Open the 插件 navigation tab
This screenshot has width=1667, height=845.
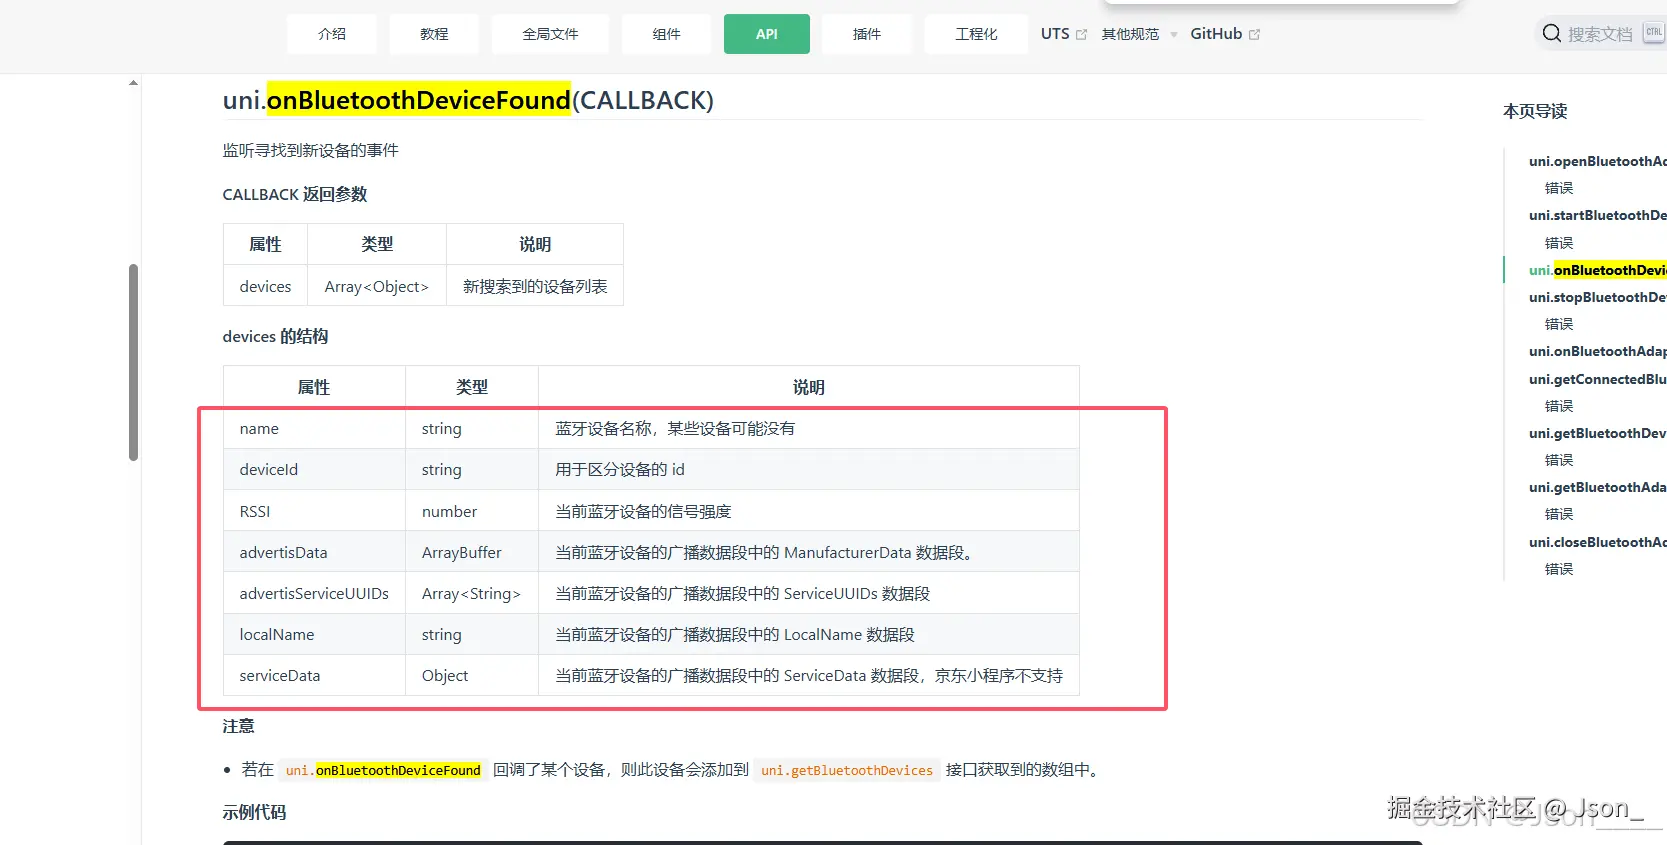[867, 34]
